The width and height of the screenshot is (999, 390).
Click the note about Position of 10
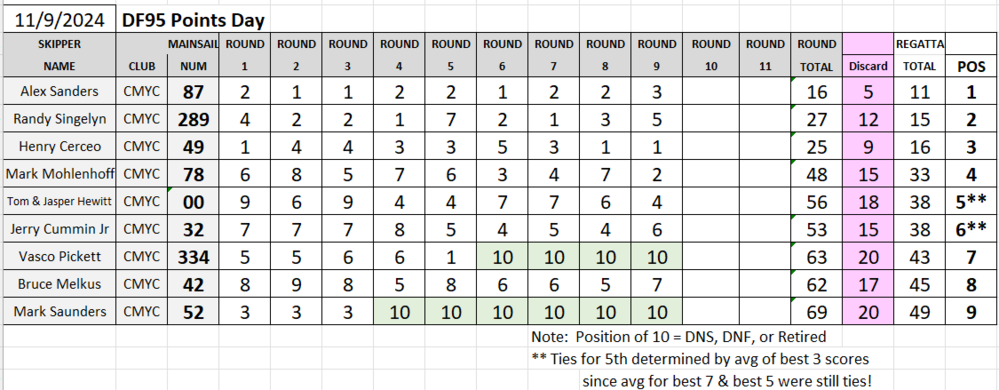point(679,336)
